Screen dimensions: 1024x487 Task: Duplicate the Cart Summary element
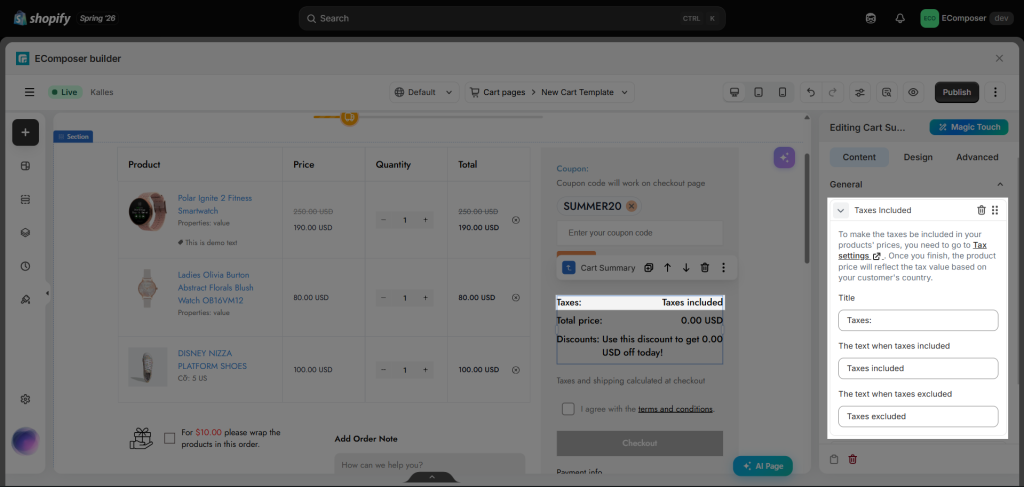pos(648,268)
